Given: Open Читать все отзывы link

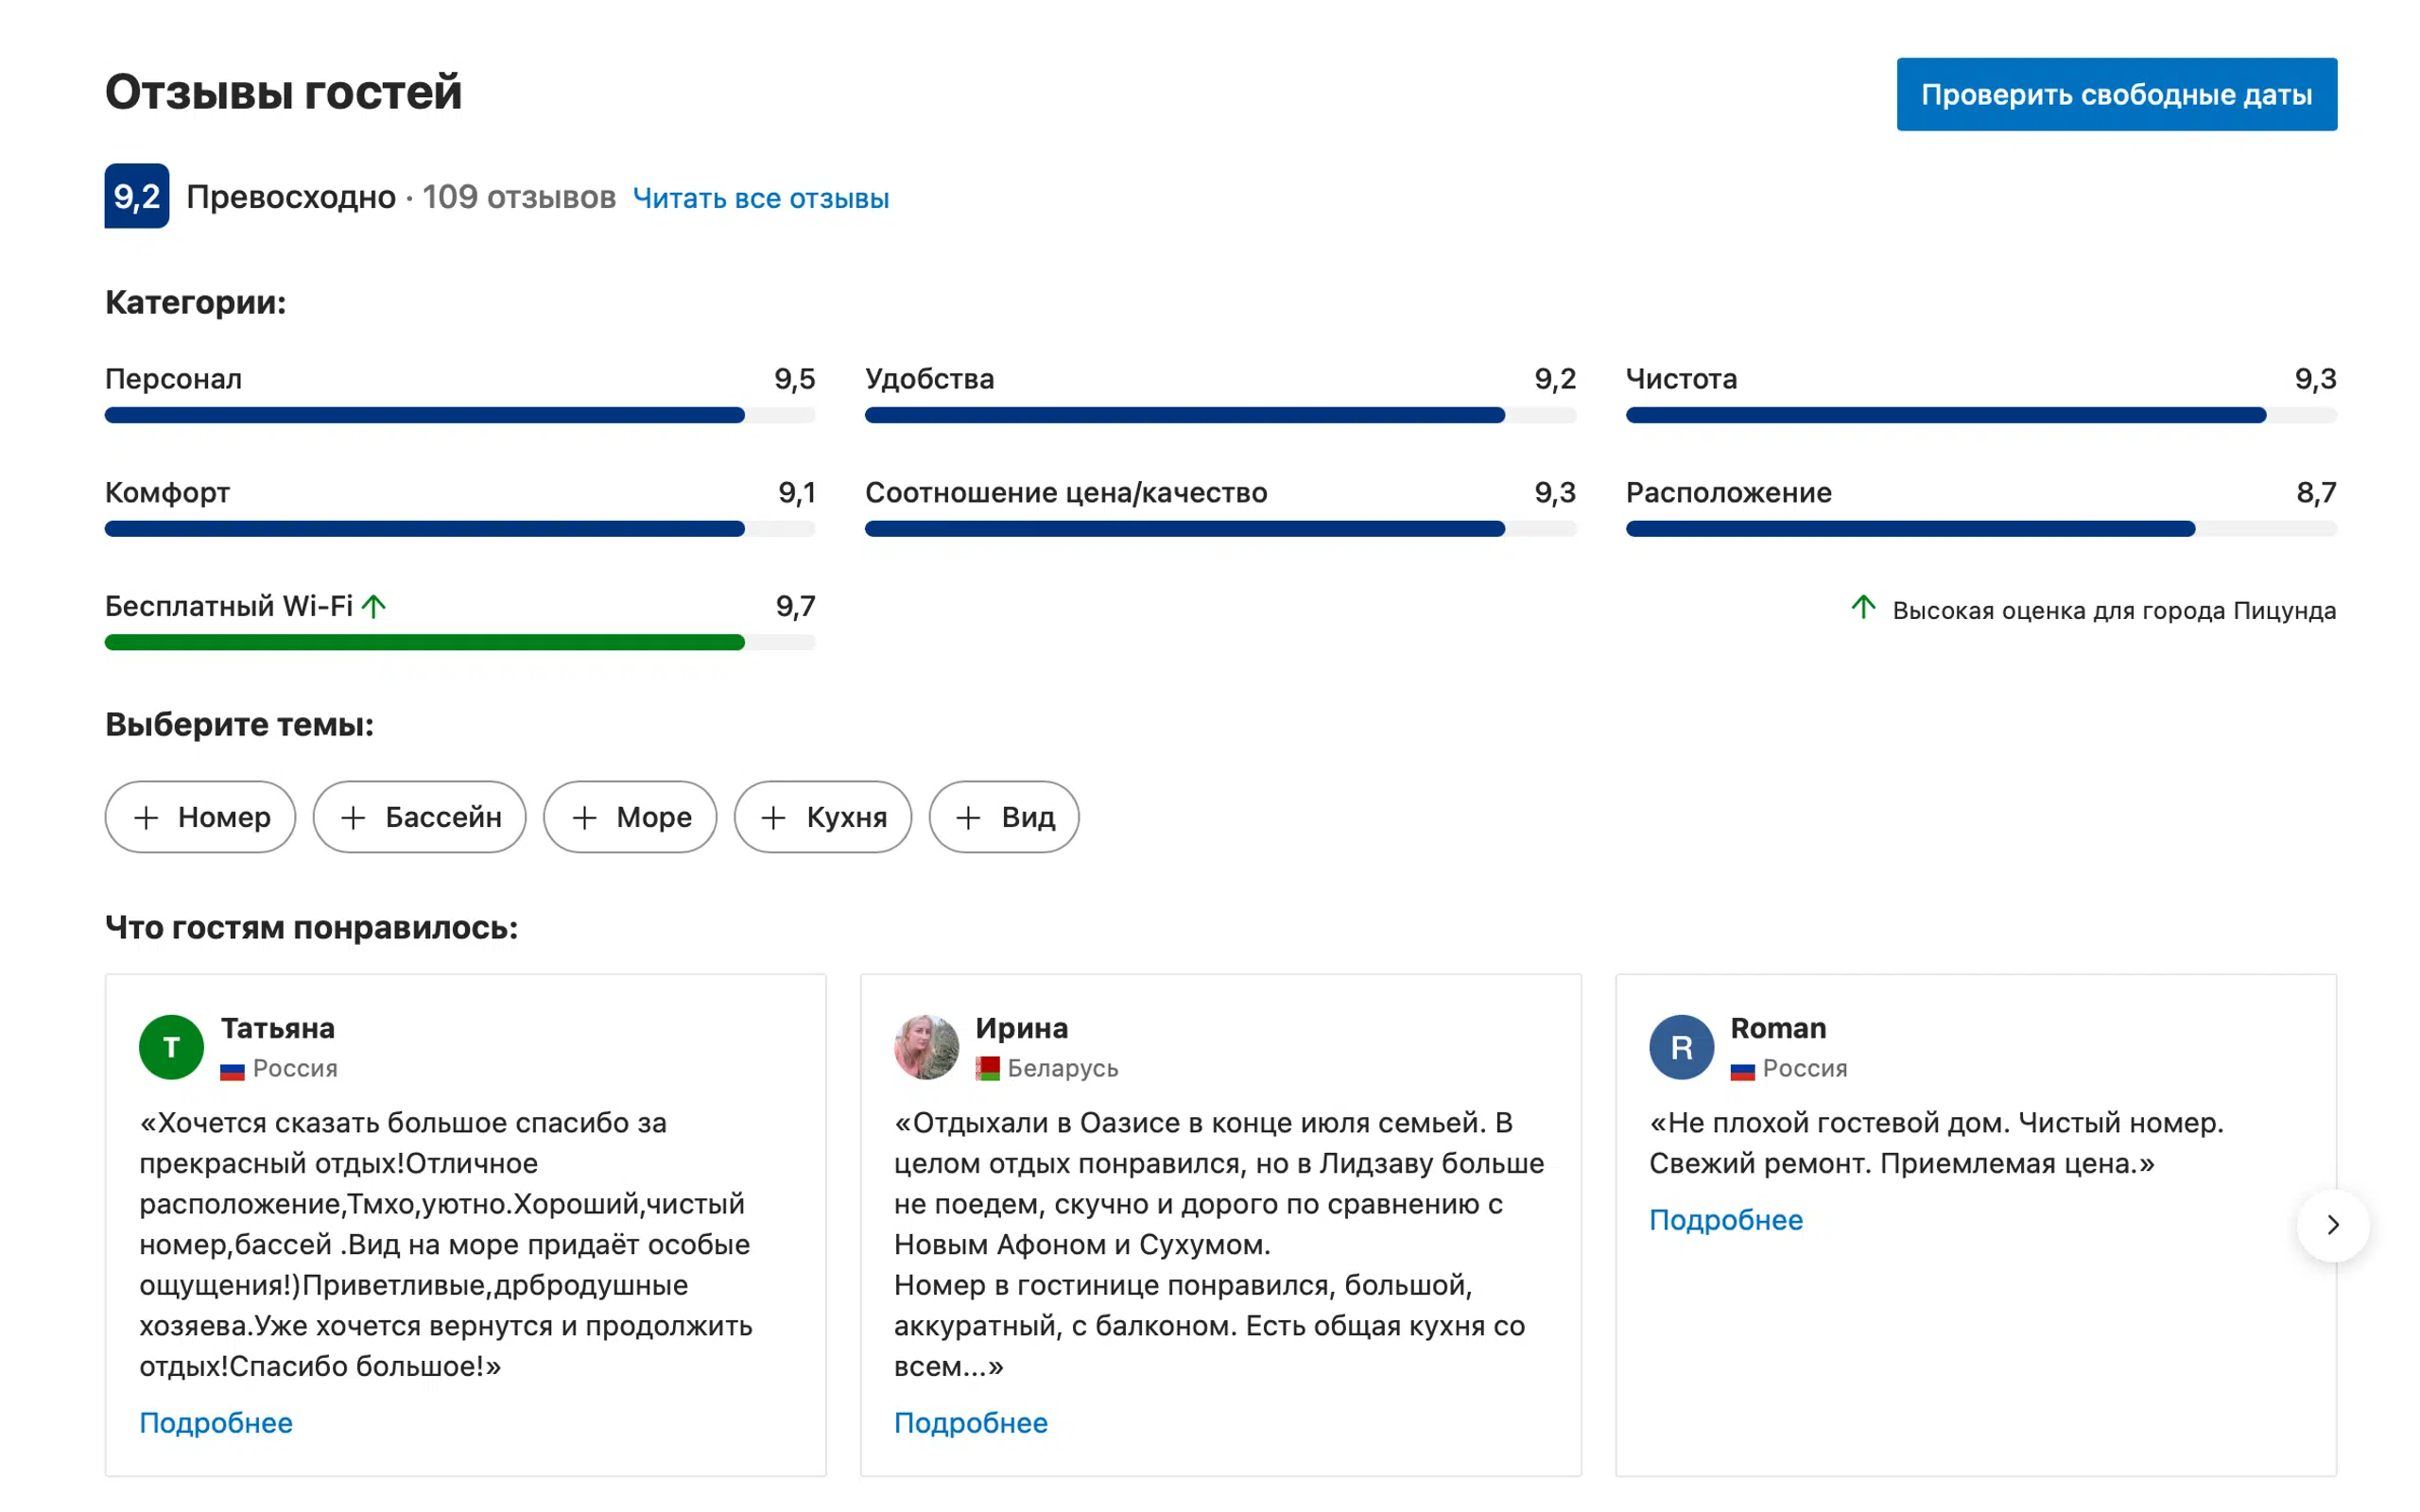Looking at the screenshot, I should (761, 198).
